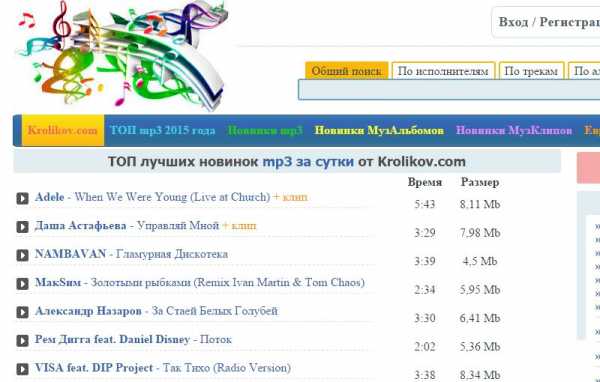Play Adele When We Were Young track
The image size is (600, 382).
(x=22, y=198)
